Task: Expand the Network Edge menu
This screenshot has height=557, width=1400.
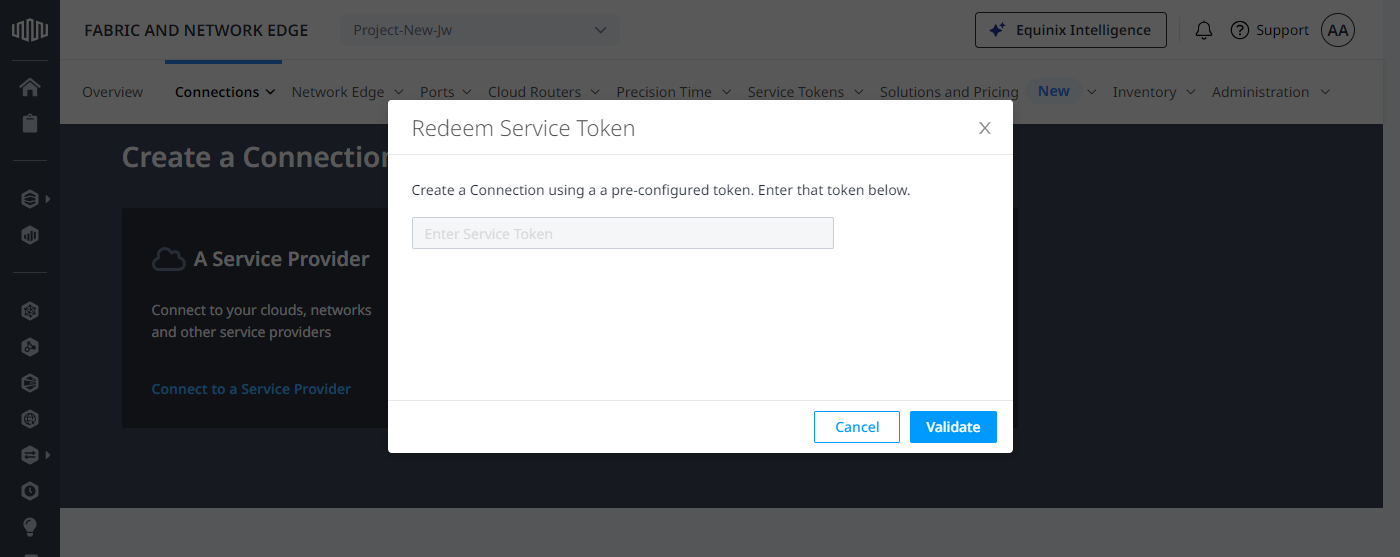Action: point(347,92)
